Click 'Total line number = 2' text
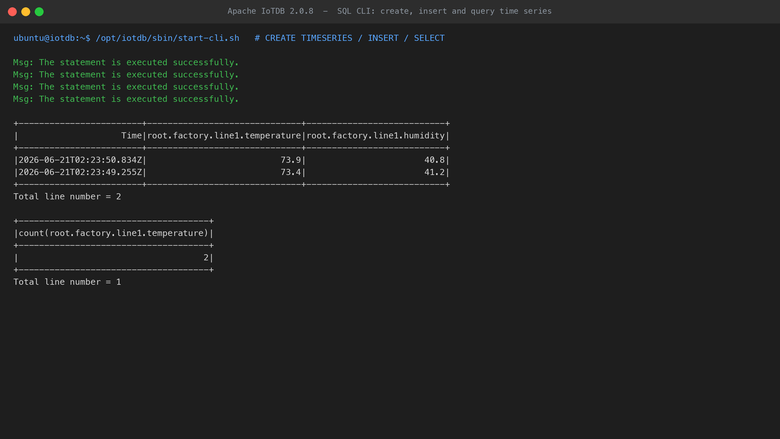The height and width of the screenshot is (439, 780). (67, 196)
